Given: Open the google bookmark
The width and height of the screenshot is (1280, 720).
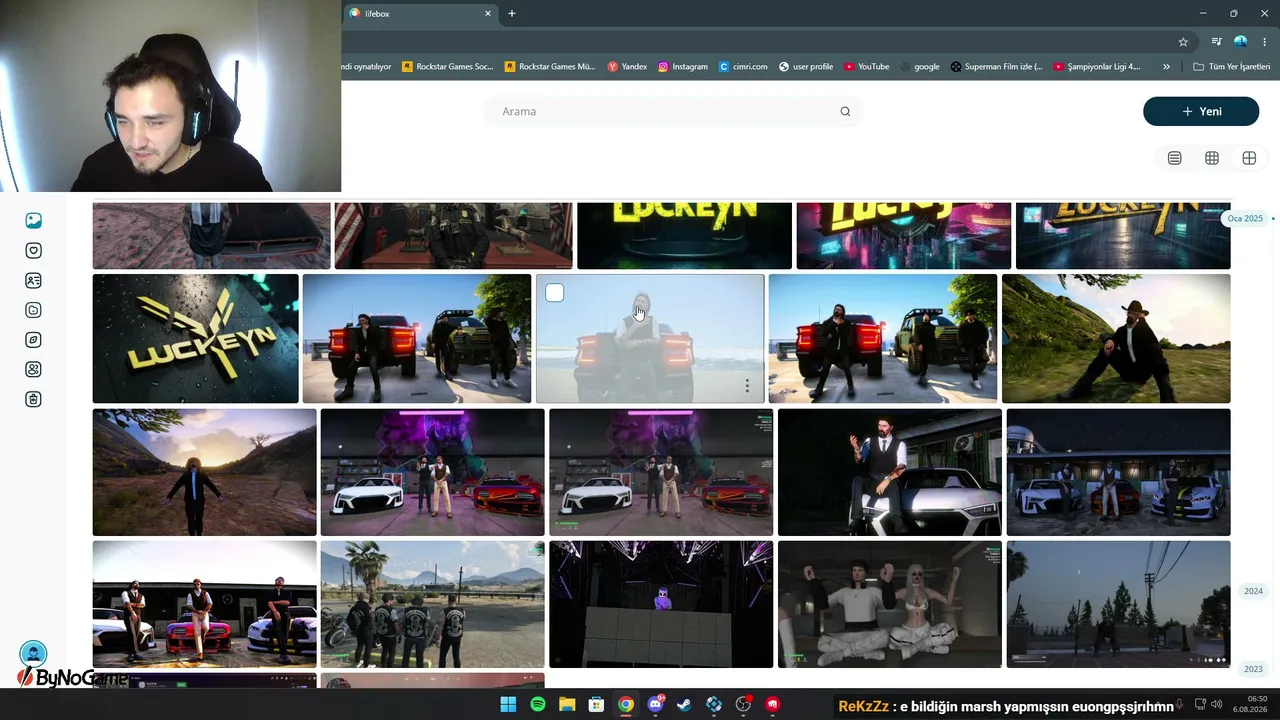Looking at the screenshot, I should point(920,67).
